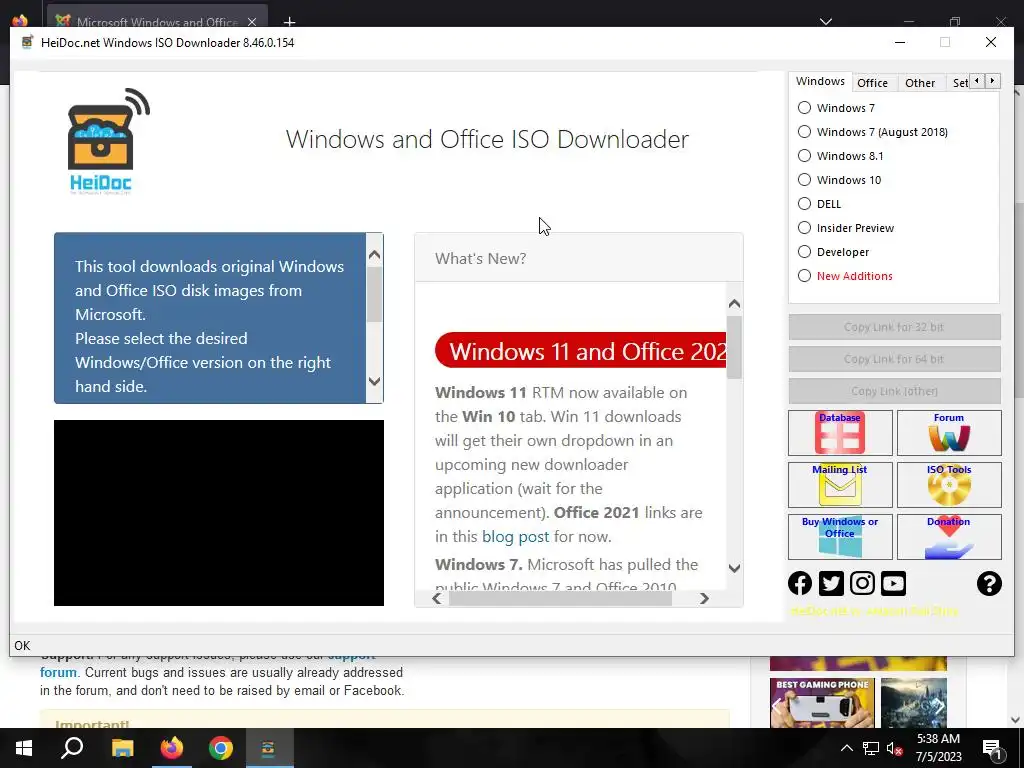Screen dimensions: 1024x768
Task: Open Buy Windows or Office tile
Action: (x=840, y=537)
